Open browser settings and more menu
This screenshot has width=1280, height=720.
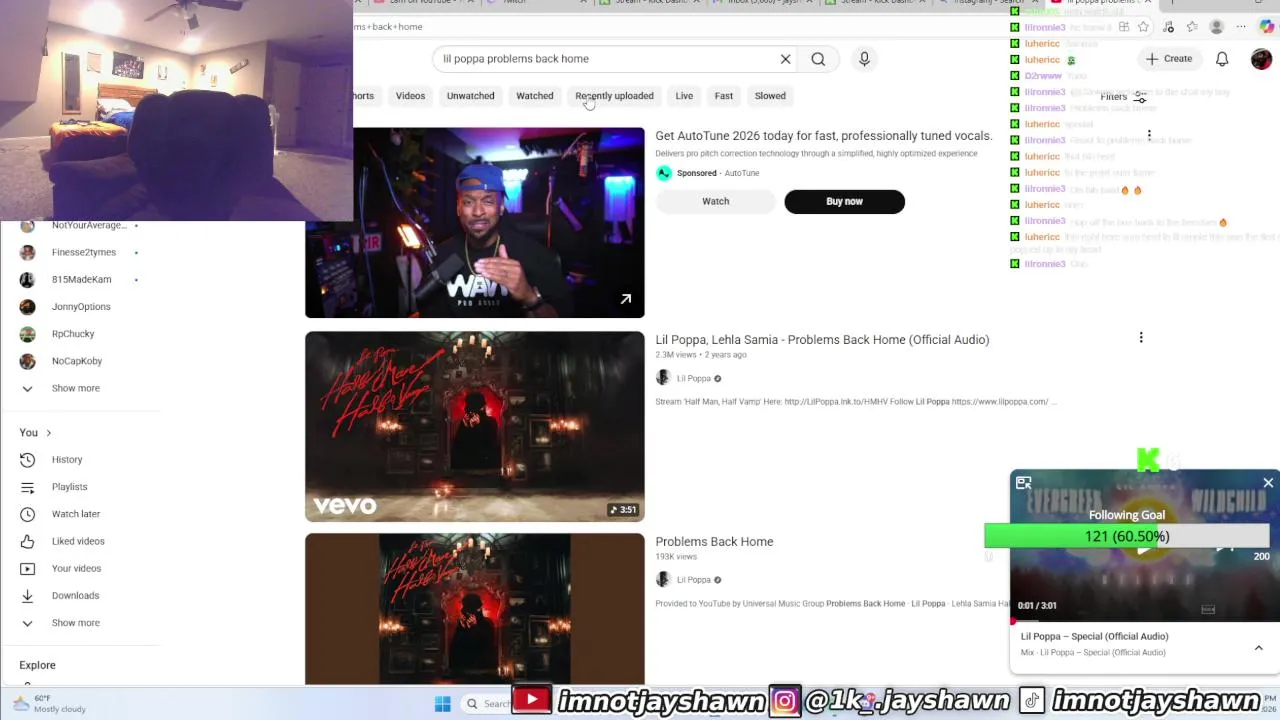(1242, 27)
